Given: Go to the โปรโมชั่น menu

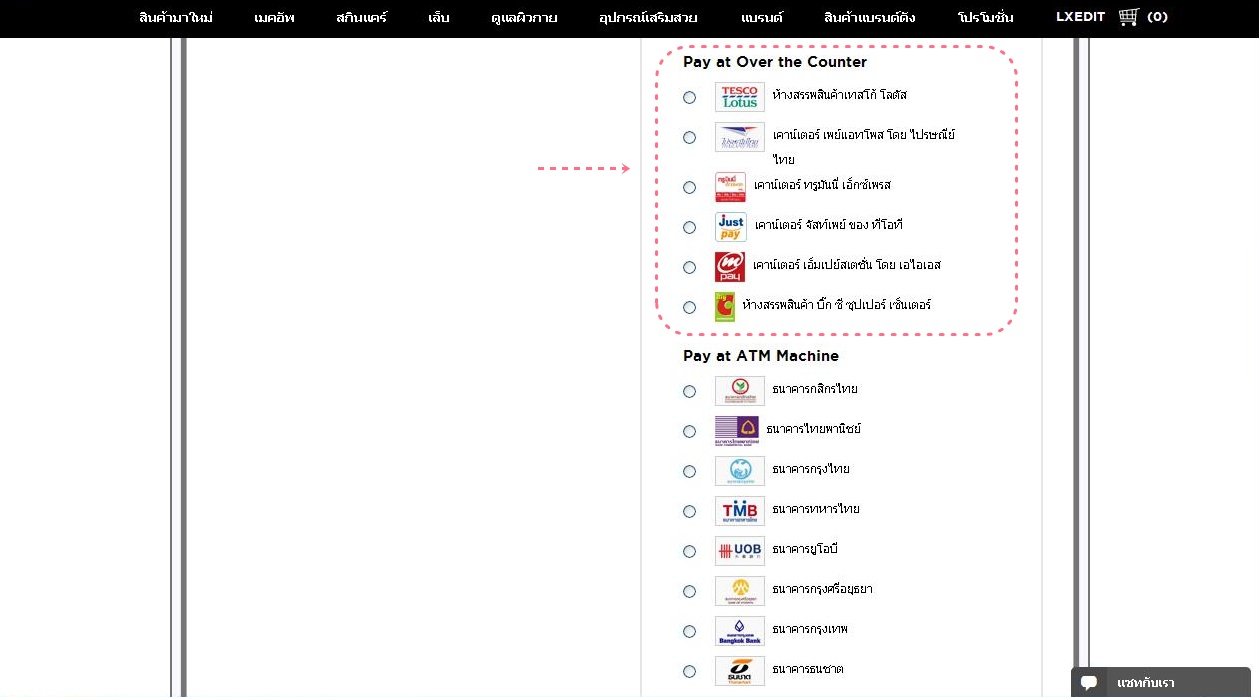Looking at the screenshot, I should tap(985, 18).
